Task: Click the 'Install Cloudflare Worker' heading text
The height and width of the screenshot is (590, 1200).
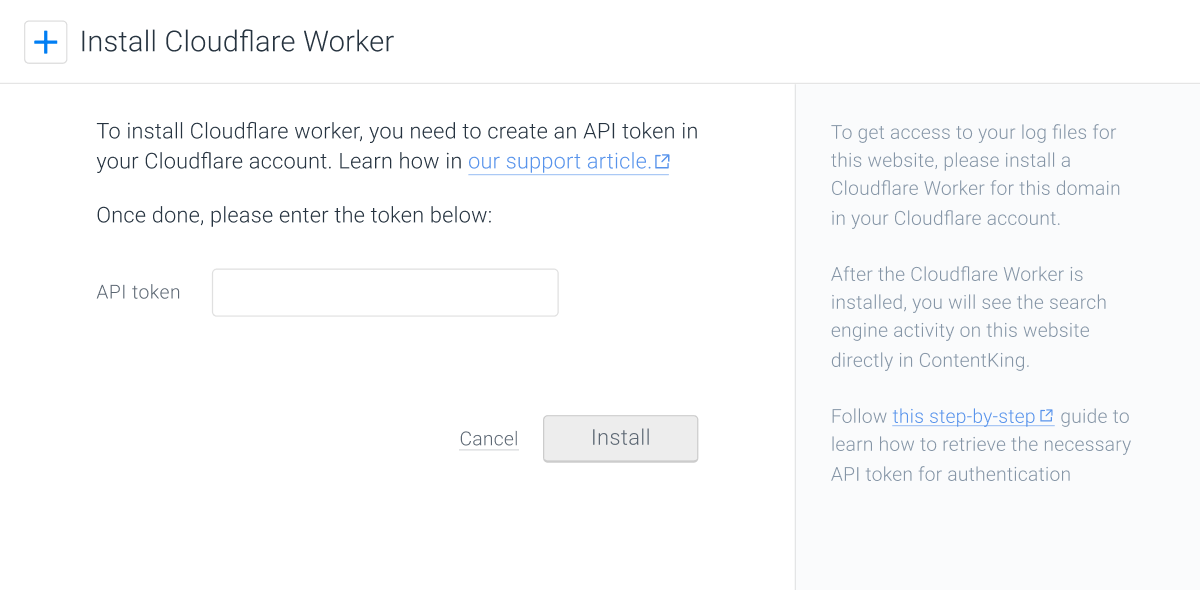Action: click(237, 42)
